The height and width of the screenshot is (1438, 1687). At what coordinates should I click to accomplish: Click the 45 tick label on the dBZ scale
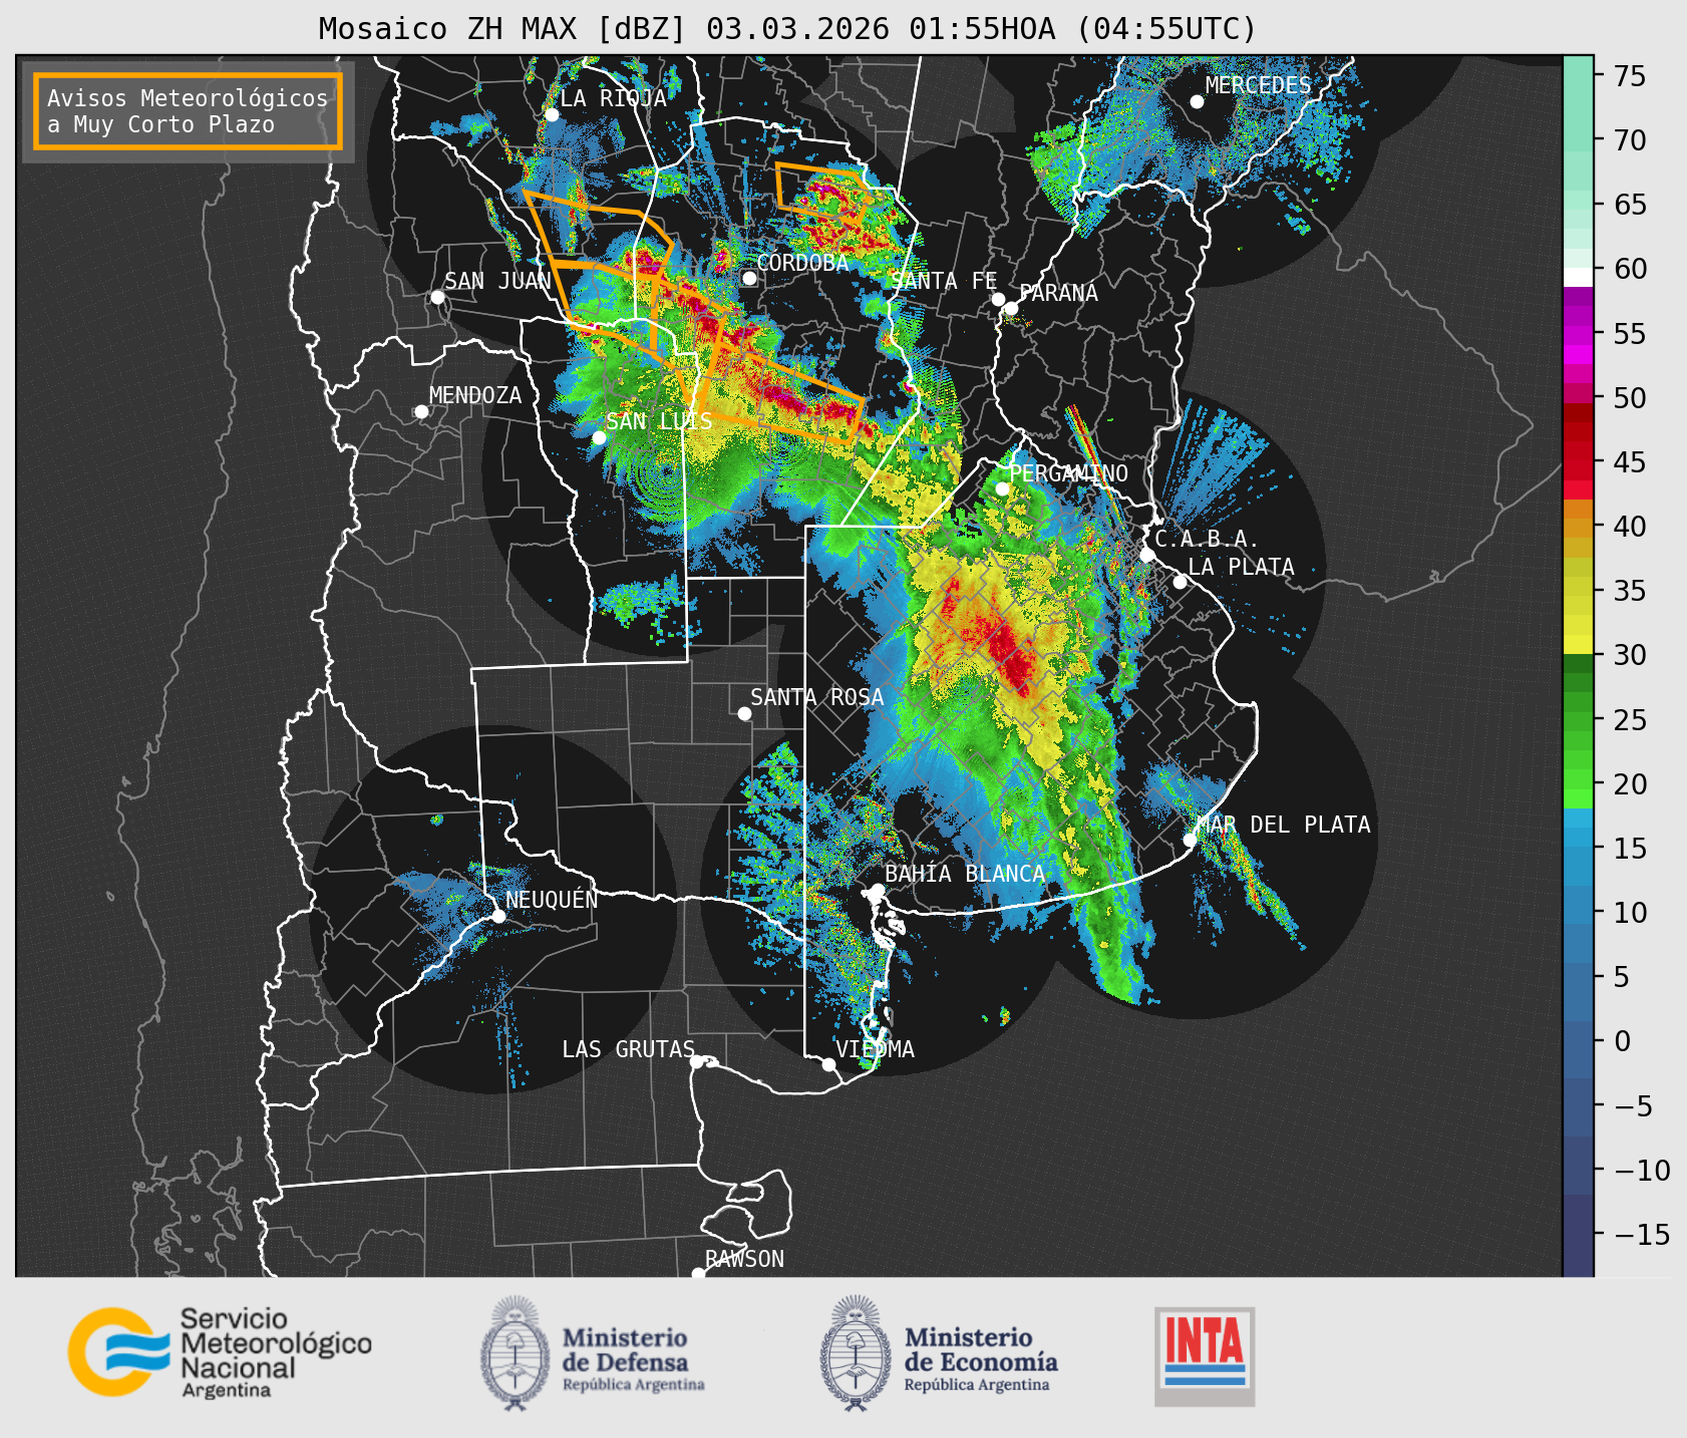(x=1628, y=462)
